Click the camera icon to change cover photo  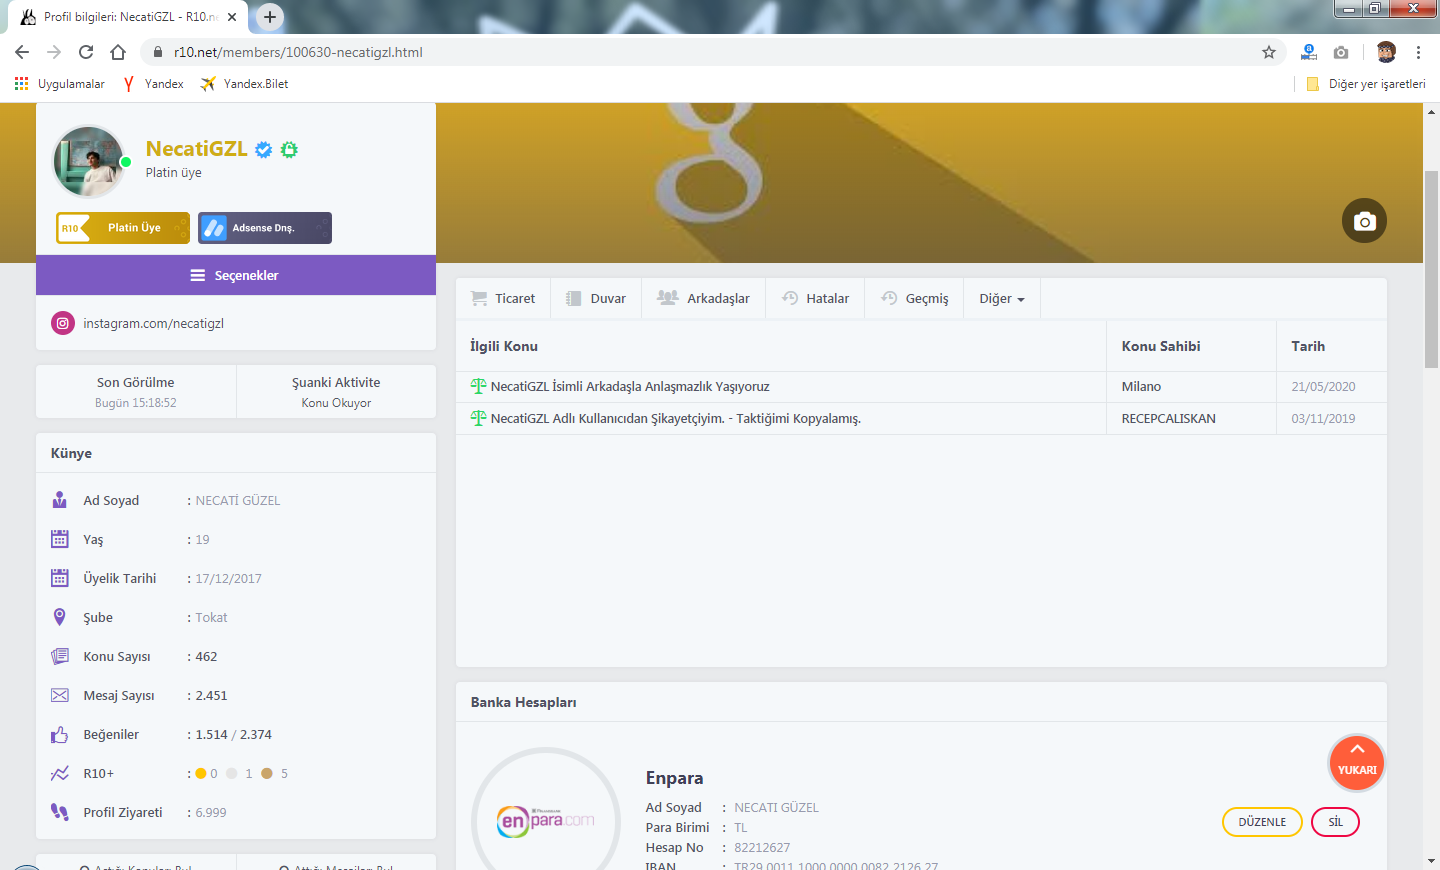click(x=1364, y=221)
